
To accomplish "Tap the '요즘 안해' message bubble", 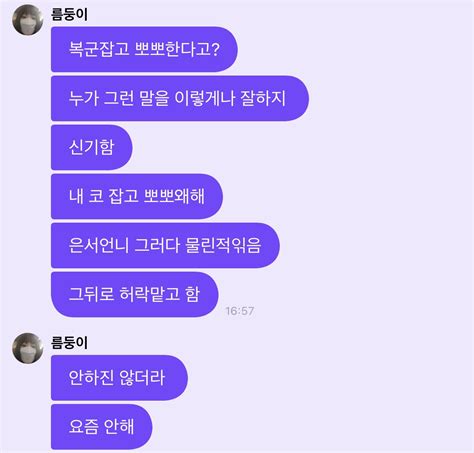I will click(101, 427).
